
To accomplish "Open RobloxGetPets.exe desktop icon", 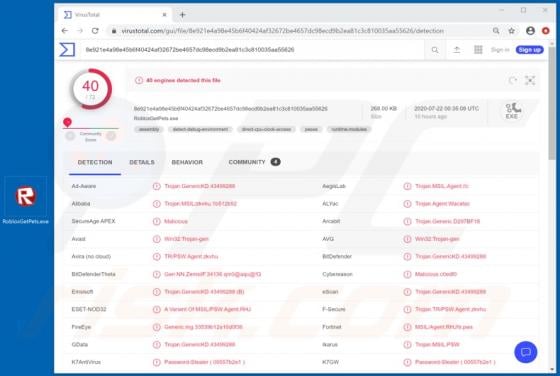I will click(25, 201).
